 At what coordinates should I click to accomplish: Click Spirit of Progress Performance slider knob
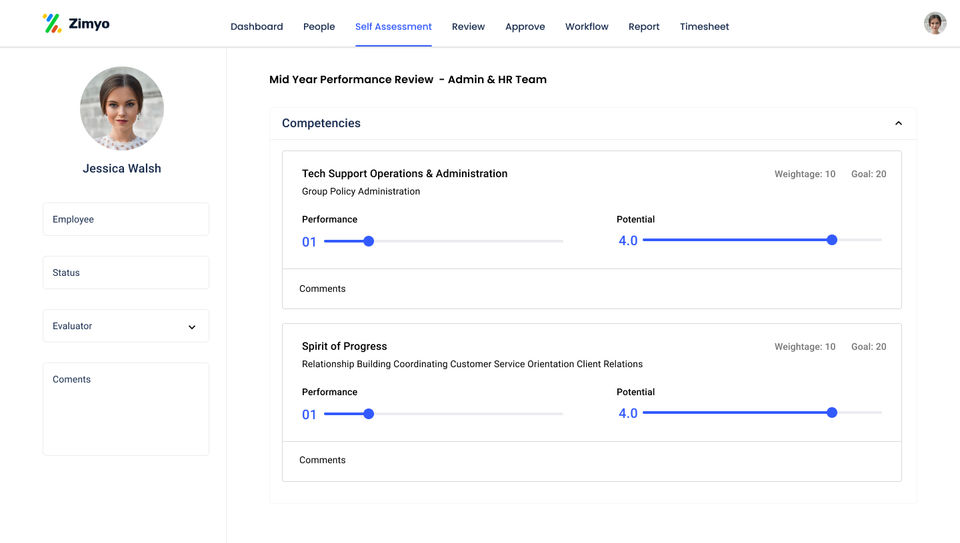point(368,414)
